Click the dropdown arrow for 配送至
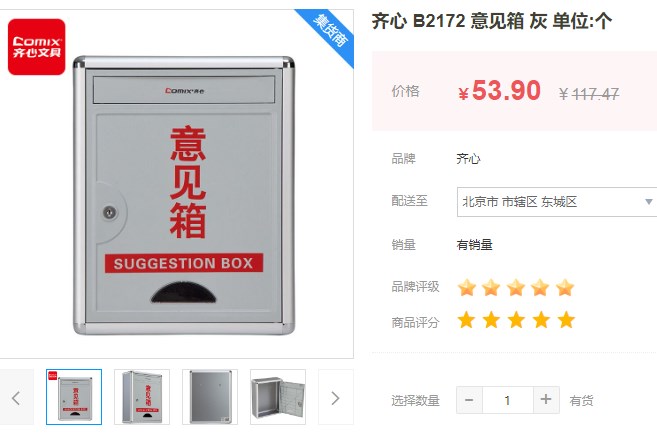Screen dimensions: 657x436 tap(649, 202)
